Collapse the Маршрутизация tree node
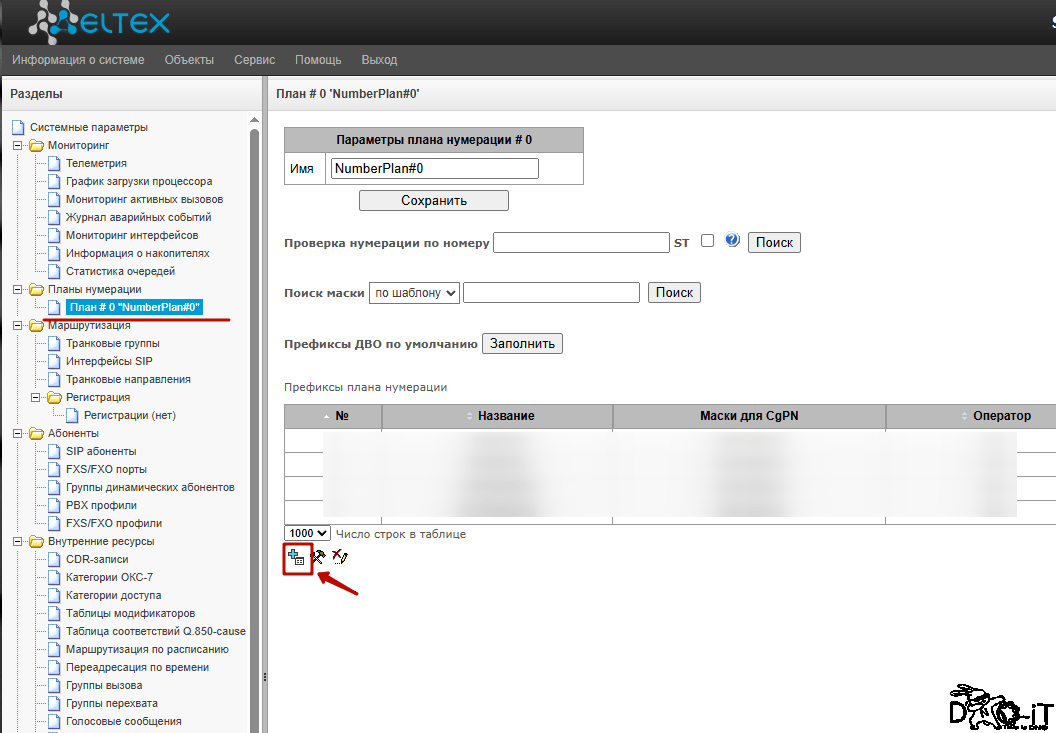Image resolution: width=1056 pixels, height=733 pixels. coord(18,325)
